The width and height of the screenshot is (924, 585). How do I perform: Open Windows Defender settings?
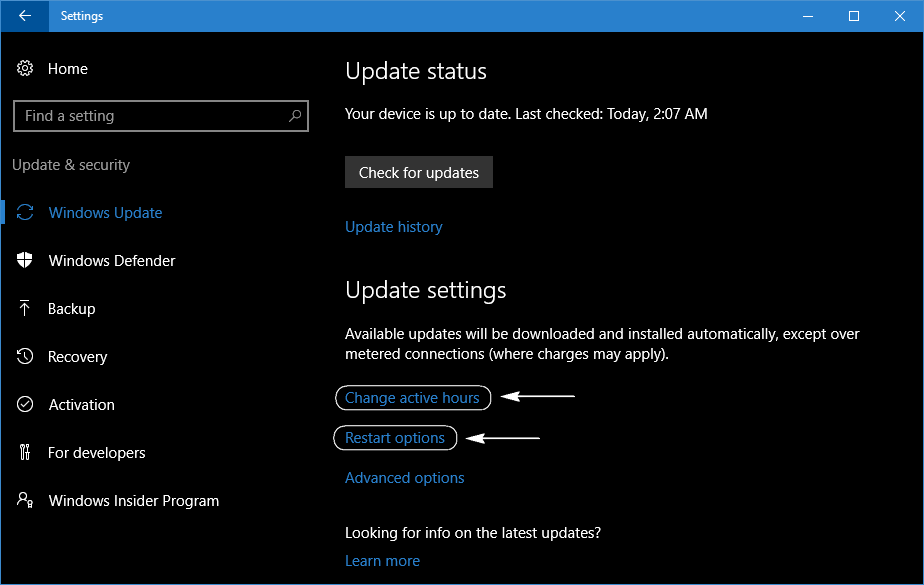[x=112, y=260]
